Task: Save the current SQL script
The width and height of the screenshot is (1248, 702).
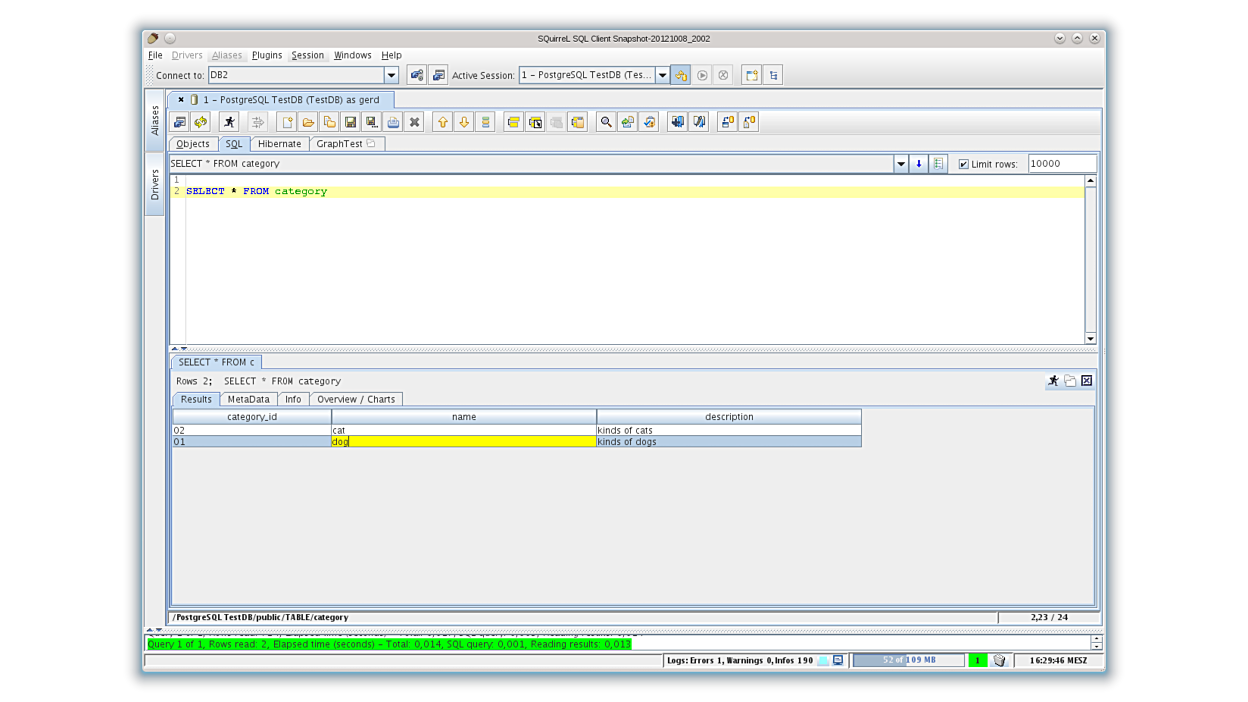Action: pyautogui.click(x=350, y=121)
